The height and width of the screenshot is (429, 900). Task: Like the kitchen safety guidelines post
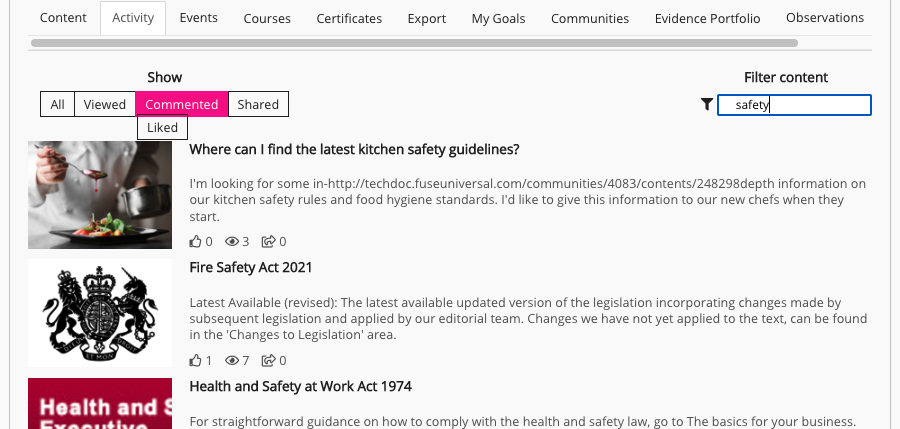point(195,241)
